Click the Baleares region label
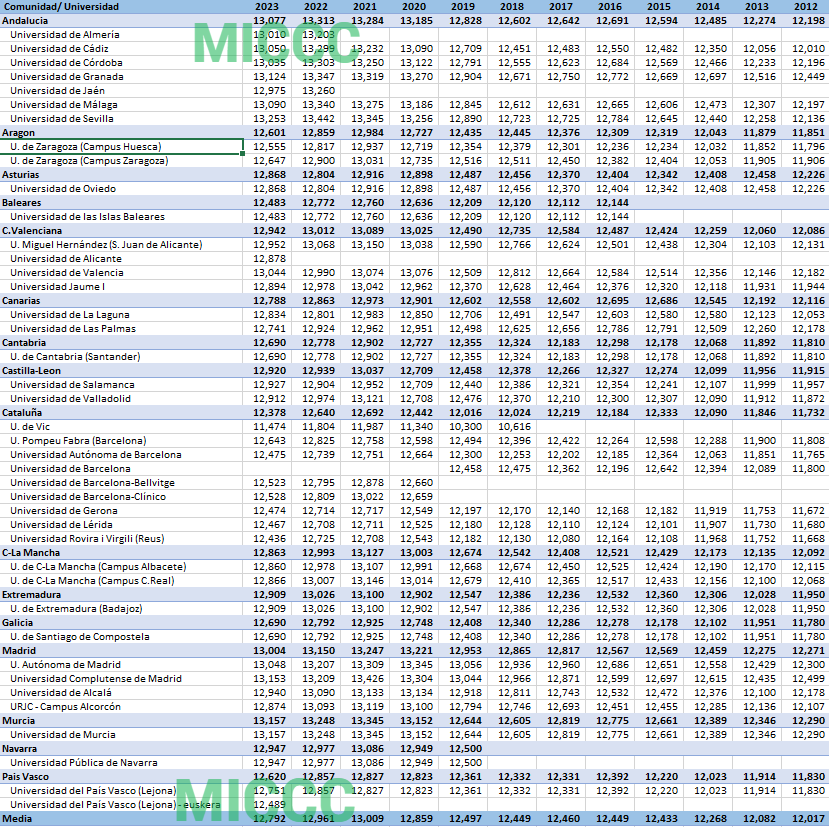829x827 pixels. [22, 203]
